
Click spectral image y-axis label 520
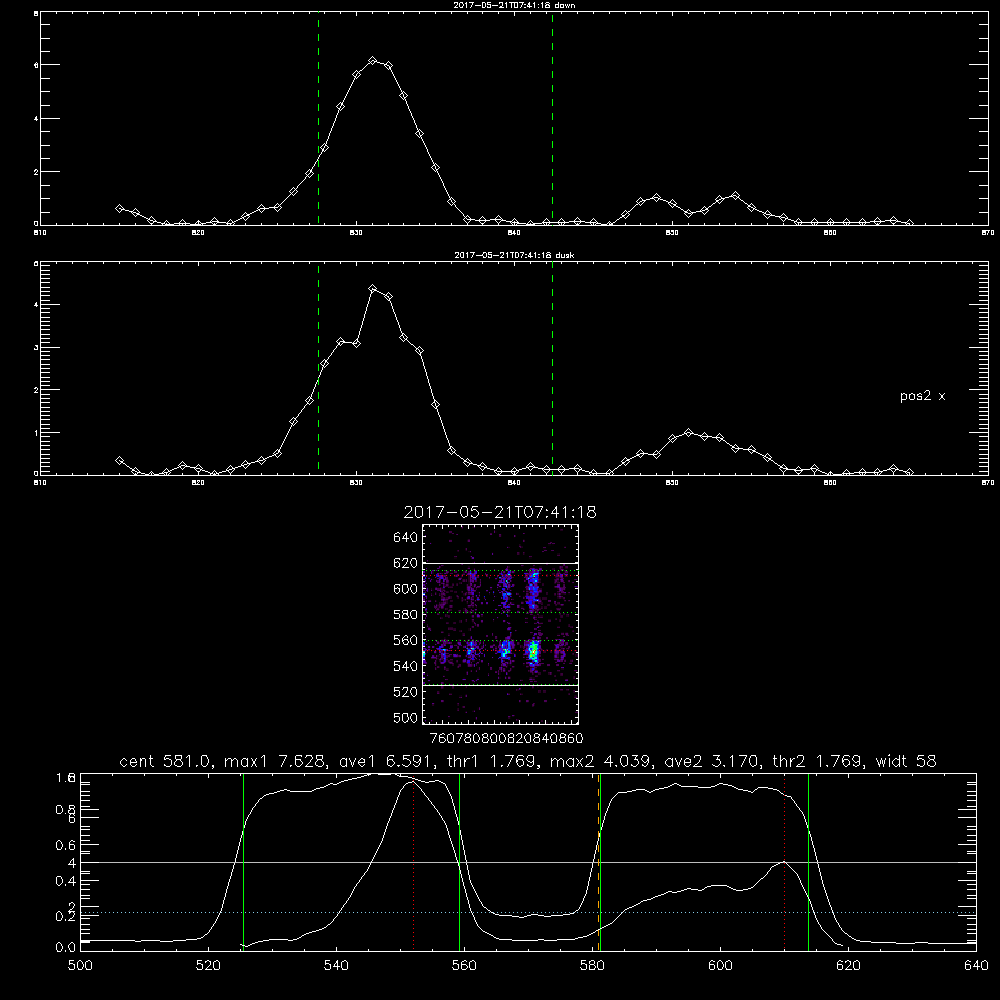pyautogui.click(x=406, y=692)
